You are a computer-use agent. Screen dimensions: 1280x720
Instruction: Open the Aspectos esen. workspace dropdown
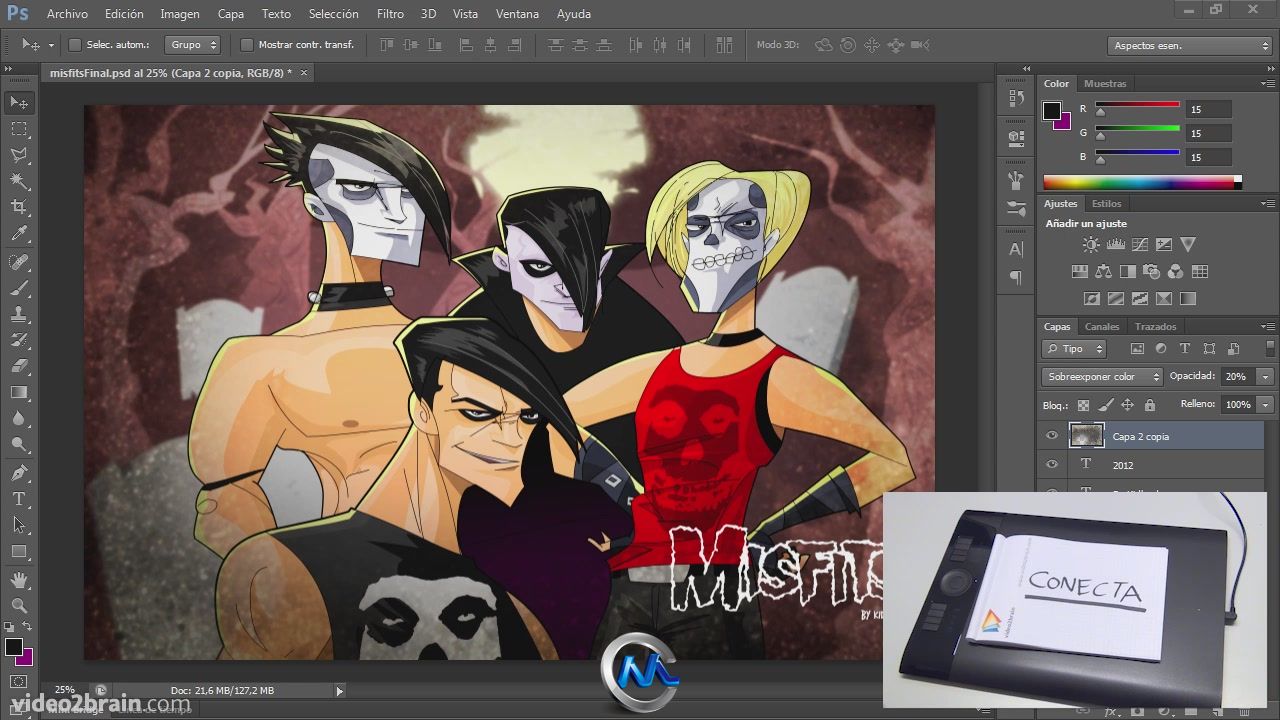pyautogui.click(x=1190, y=46)
